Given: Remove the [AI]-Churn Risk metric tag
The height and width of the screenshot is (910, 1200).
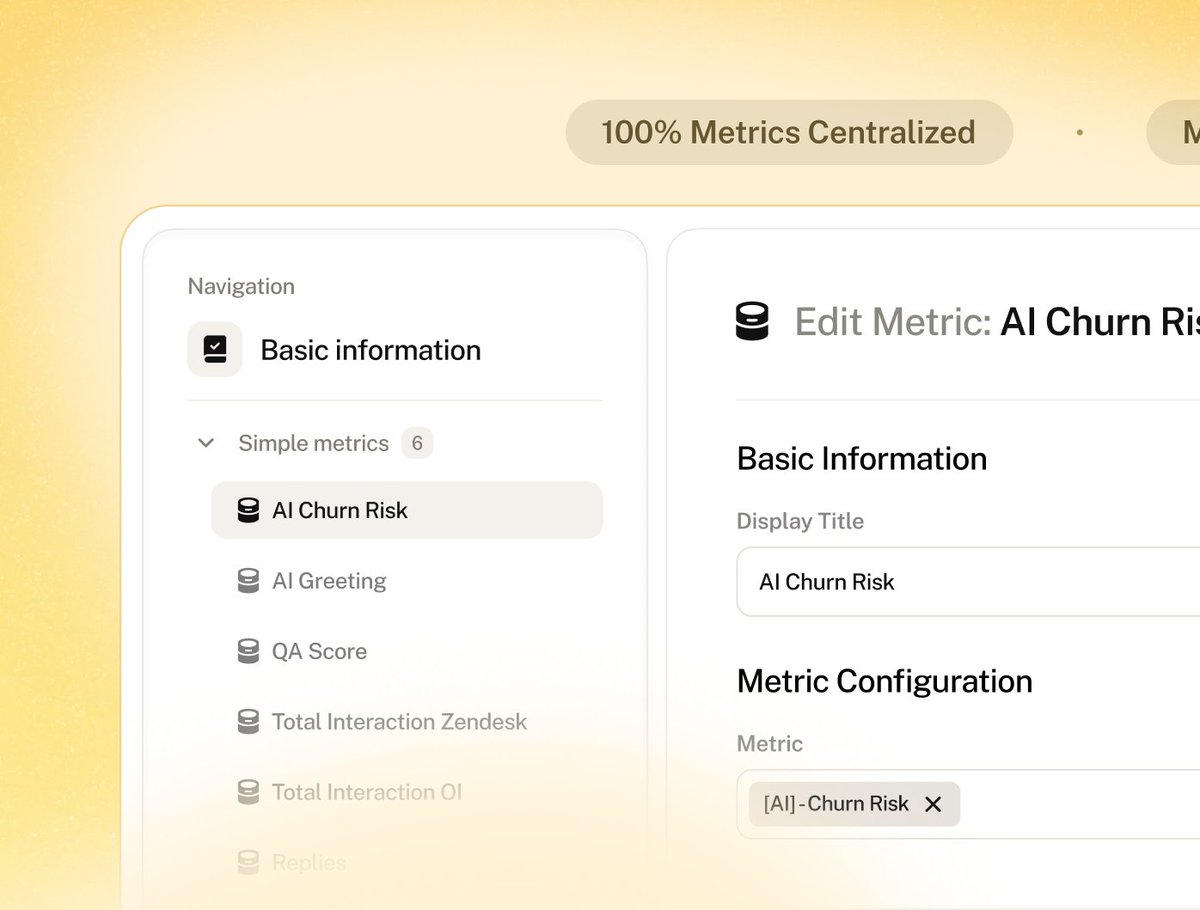Looking at the screenshot, I should [933, 804].
